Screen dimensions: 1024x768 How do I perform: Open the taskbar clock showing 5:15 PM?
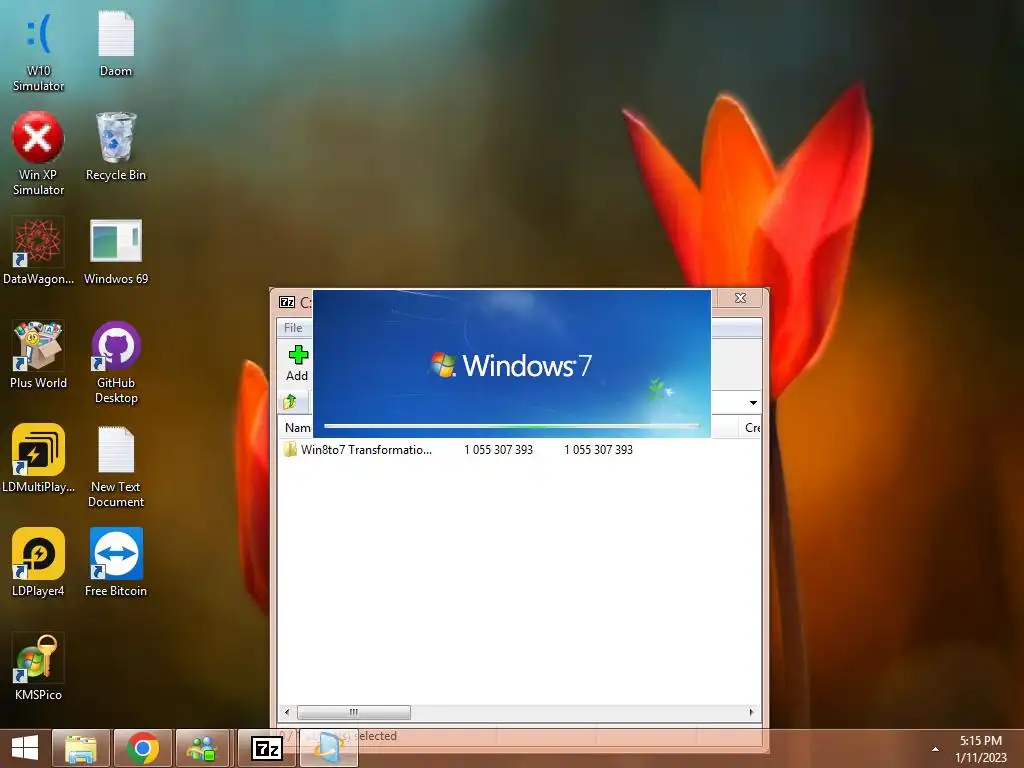pos(980,749)
